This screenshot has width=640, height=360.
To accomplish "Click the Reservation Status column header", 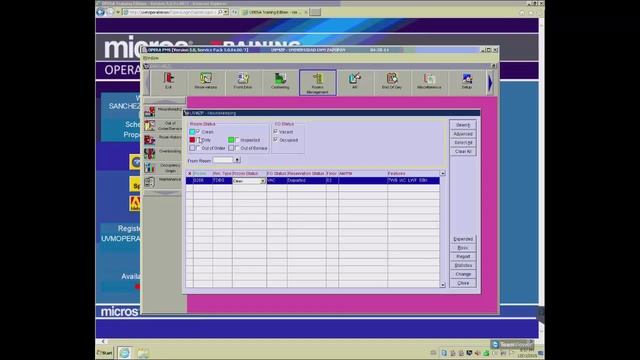I will coord(307,173).
